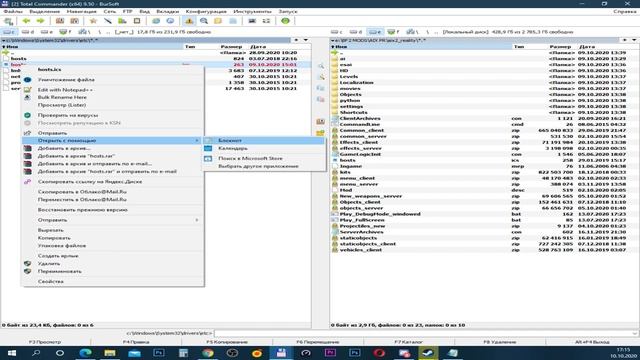
Task: Select drive c in right panel
Action: click(337, 32)
